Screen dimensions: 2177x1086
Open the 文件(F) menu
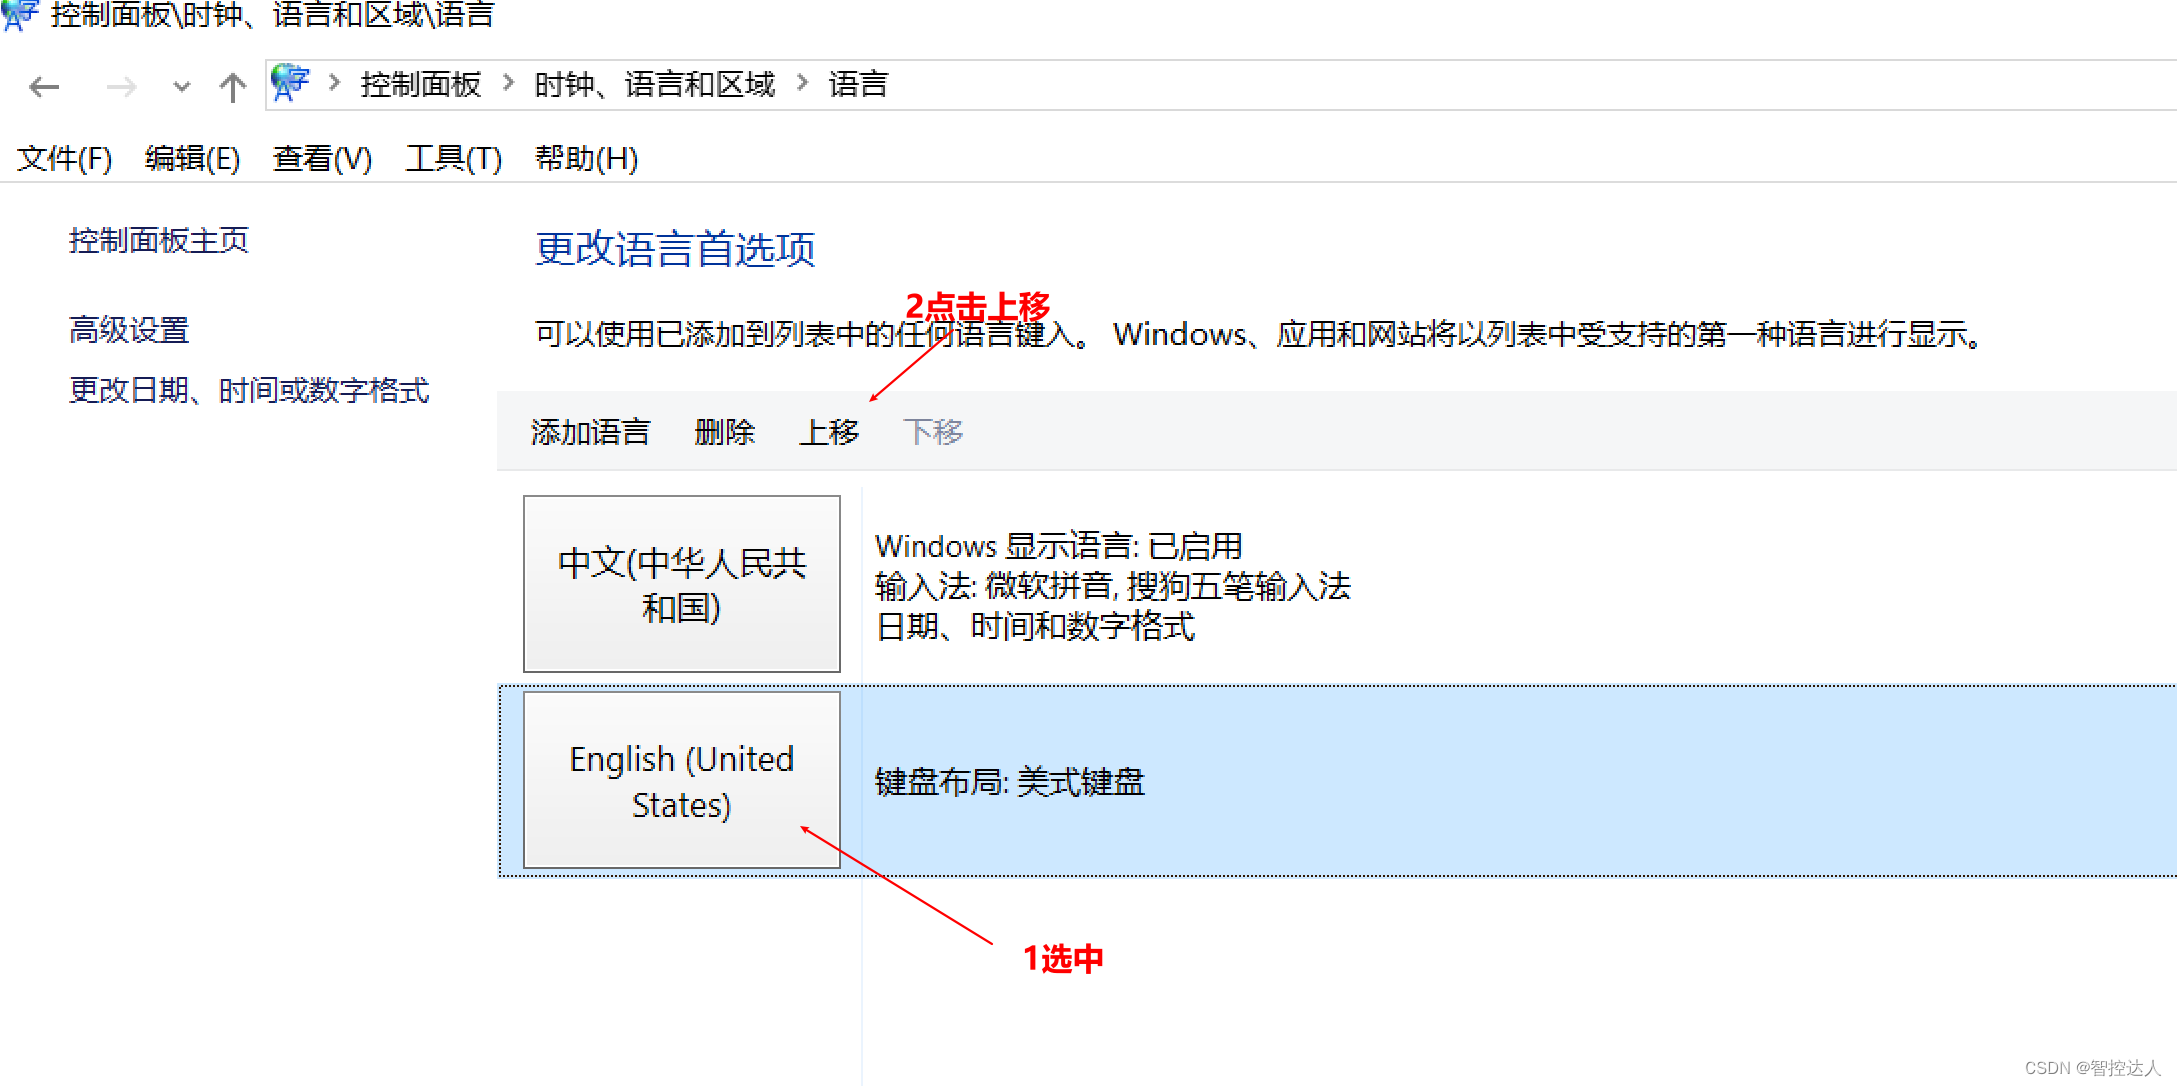click(64, 158)
